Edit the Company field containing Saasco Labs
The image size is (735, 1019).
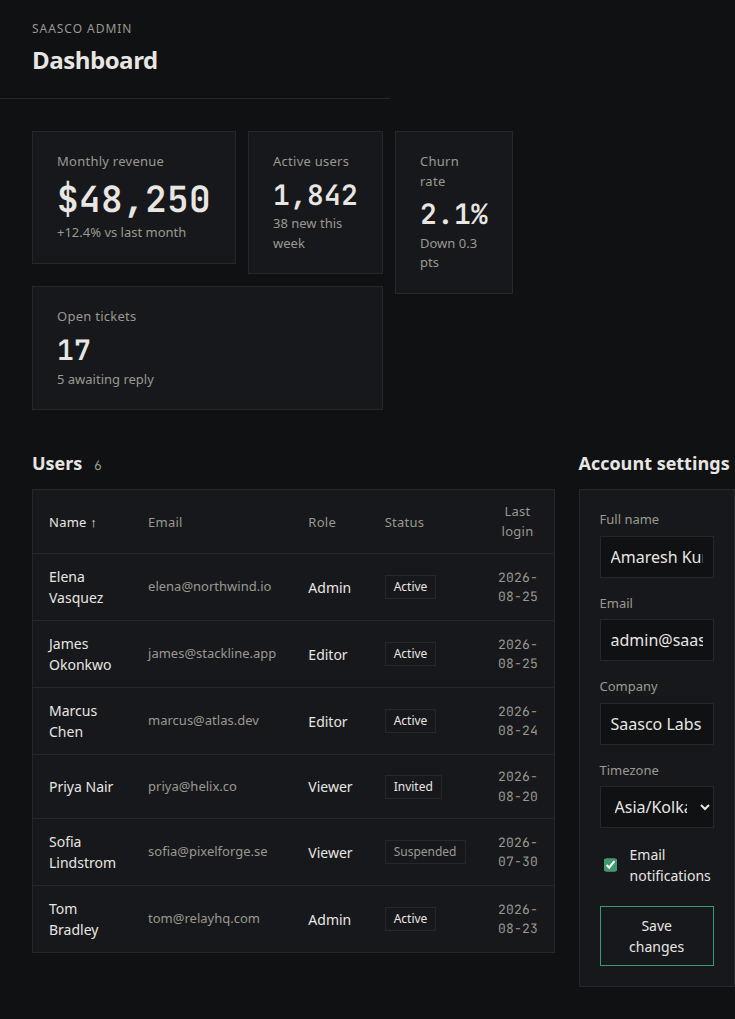point(656,724)
